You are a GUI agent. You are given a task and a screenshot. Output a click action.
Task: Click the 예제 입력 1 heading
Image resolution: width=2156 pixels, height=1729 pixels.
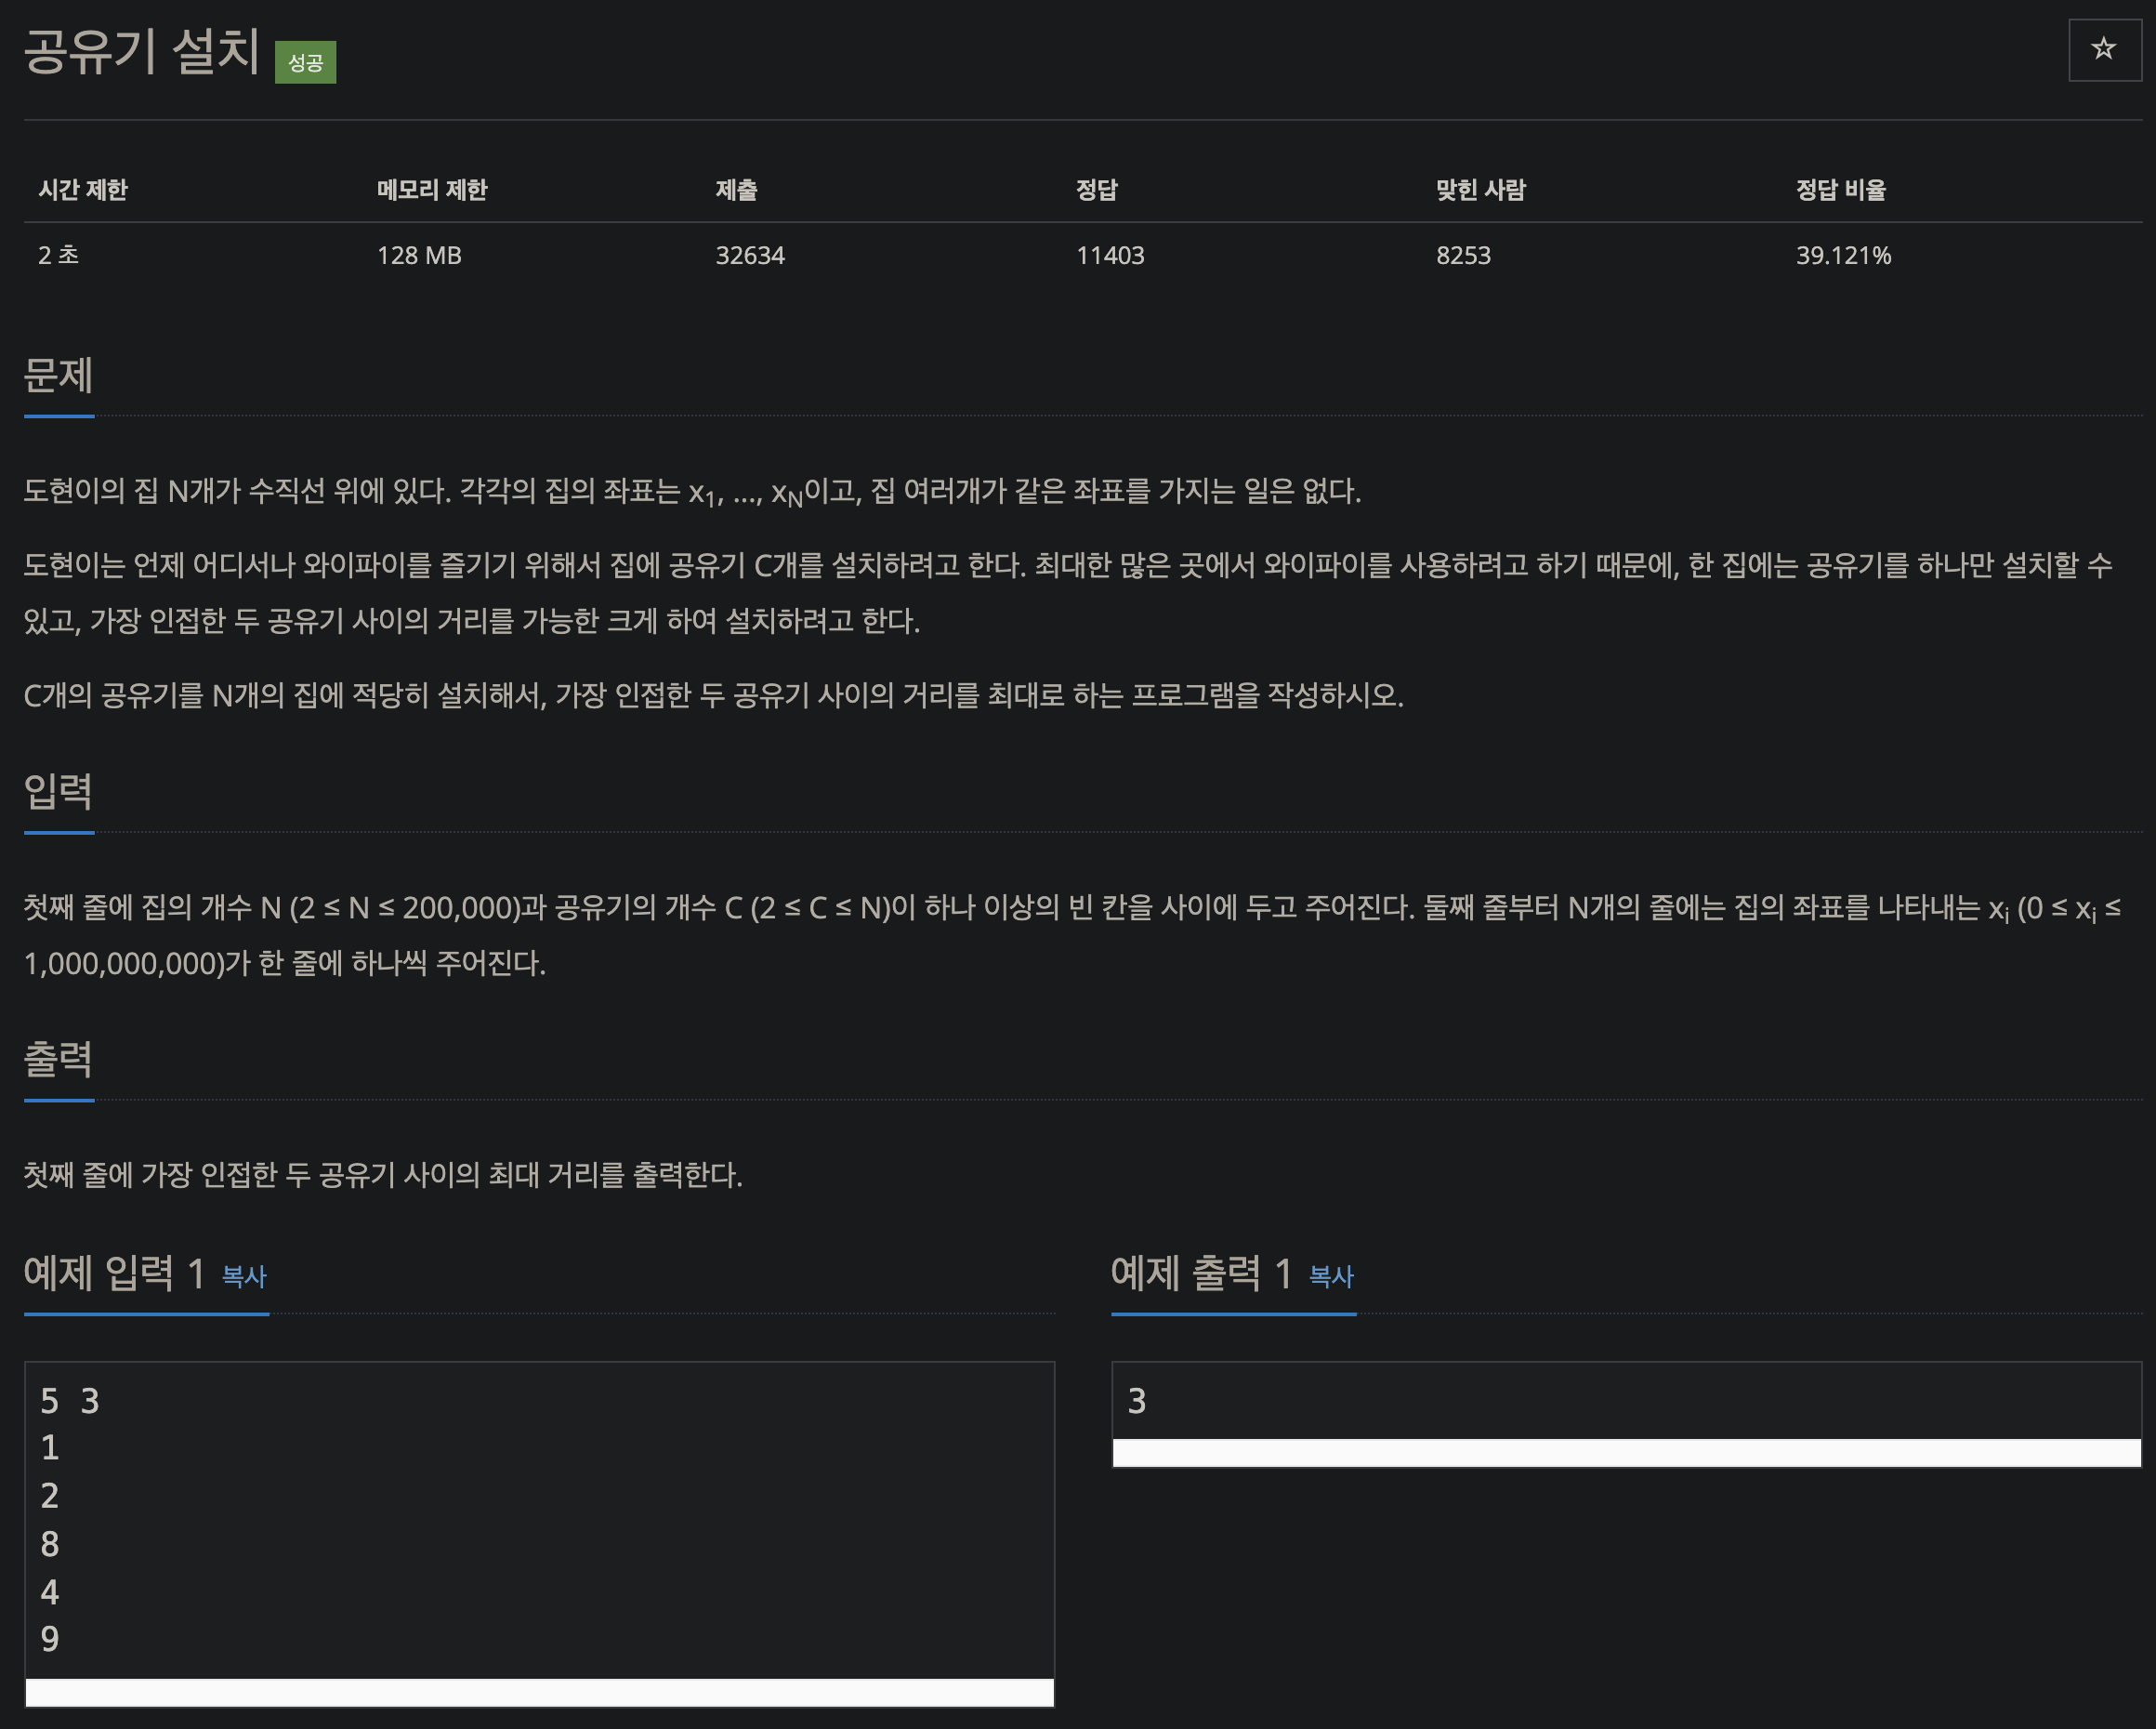point(114,1274)
